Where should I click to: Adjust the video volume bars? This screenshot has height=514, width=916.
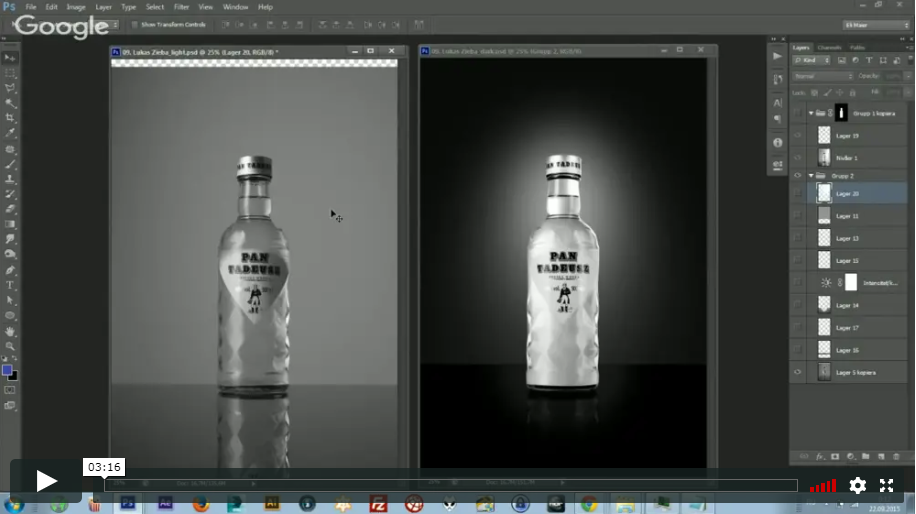tap(823, 486)
